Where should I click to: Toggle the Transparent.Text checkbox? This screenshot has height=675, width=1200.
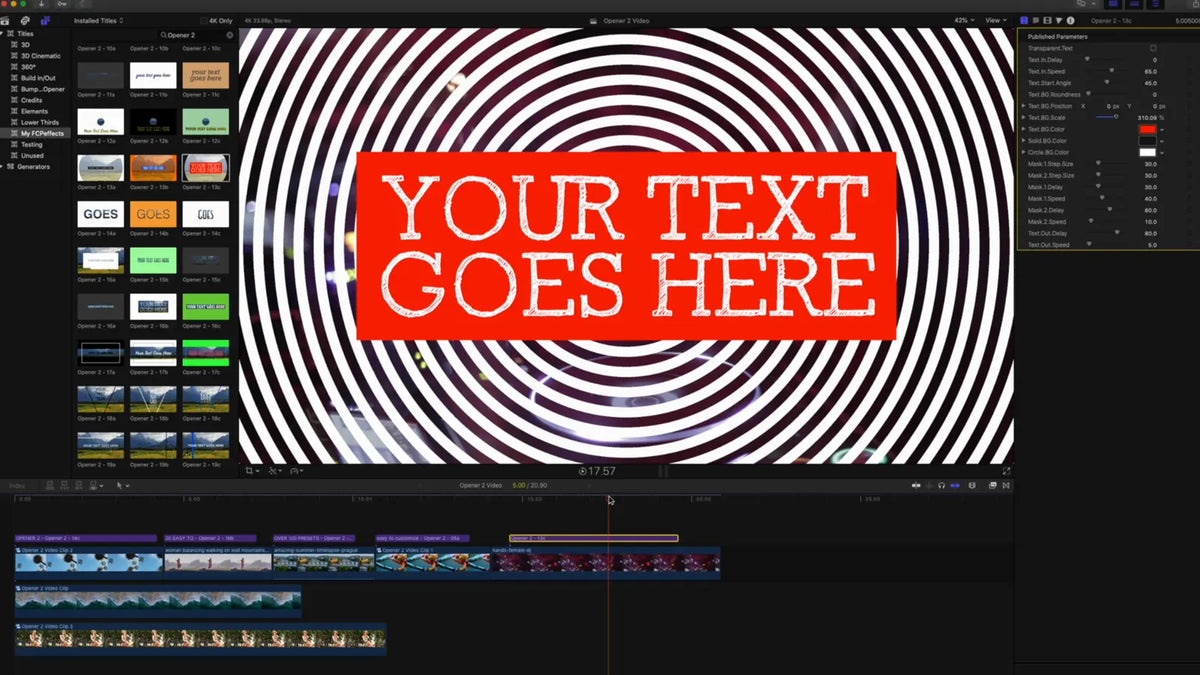coord(1153,48)
